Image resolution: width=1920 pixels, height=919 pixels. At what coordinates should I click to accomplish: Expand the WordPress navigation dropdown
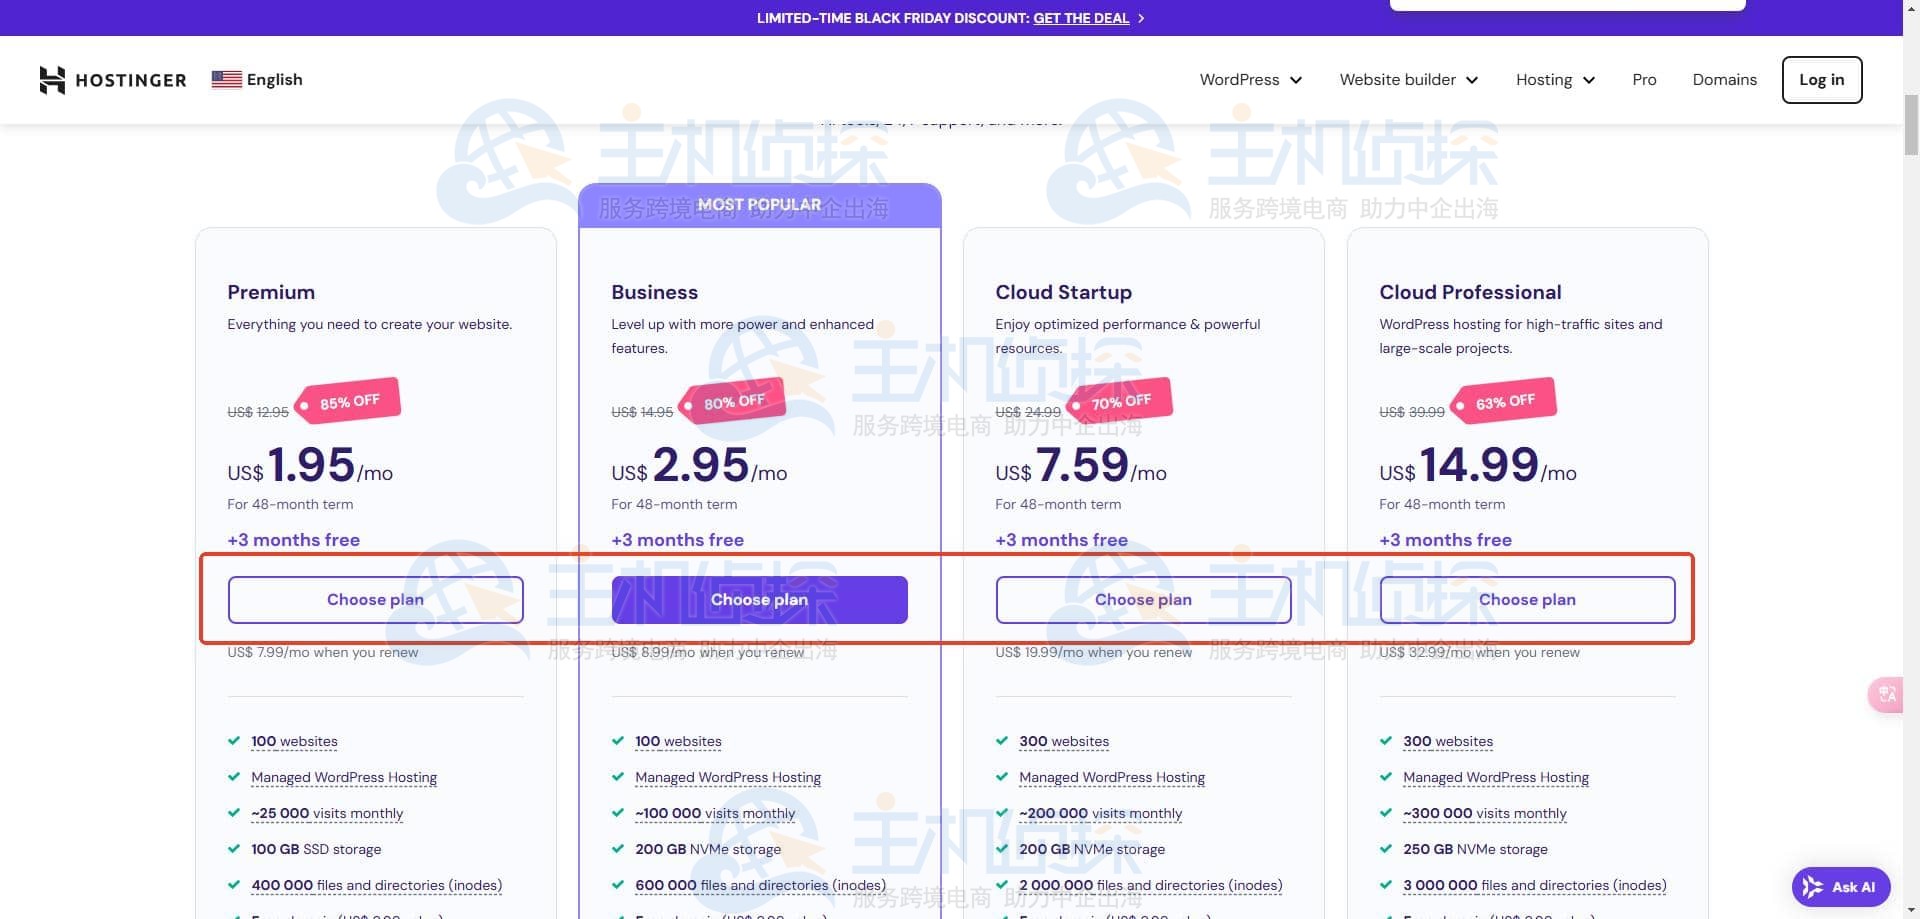click(x=1249, y=79)
